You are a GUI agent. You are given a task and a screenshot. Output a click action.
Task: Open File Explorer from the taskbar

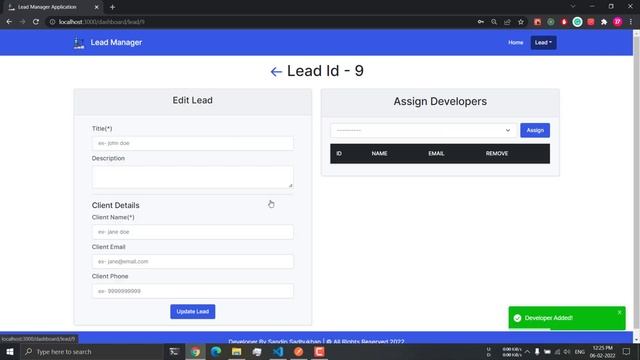tap(237, 351)
